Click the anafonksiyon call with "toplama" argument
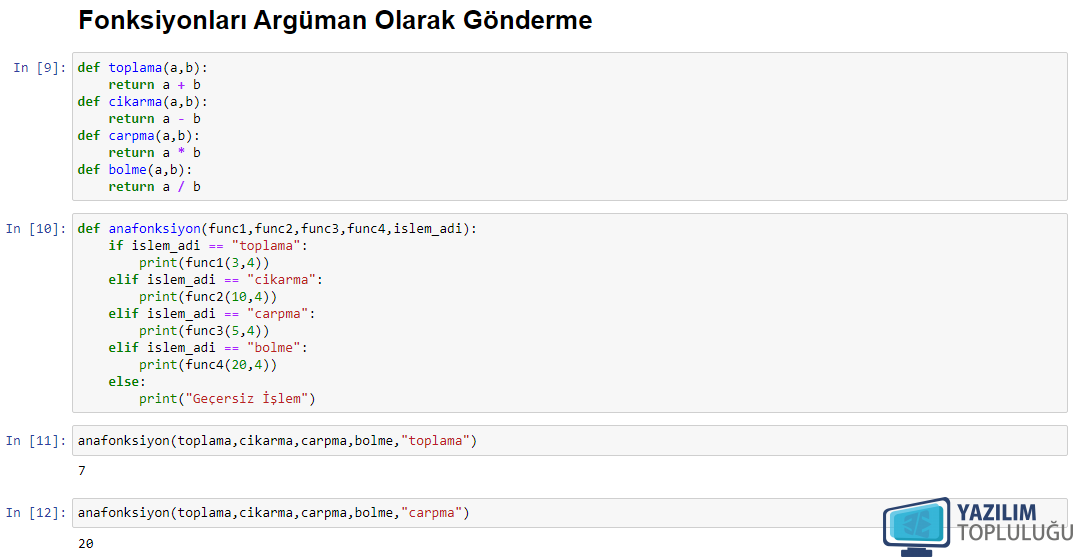Viewport: 1073px width, 557px height. coord(277,441)
